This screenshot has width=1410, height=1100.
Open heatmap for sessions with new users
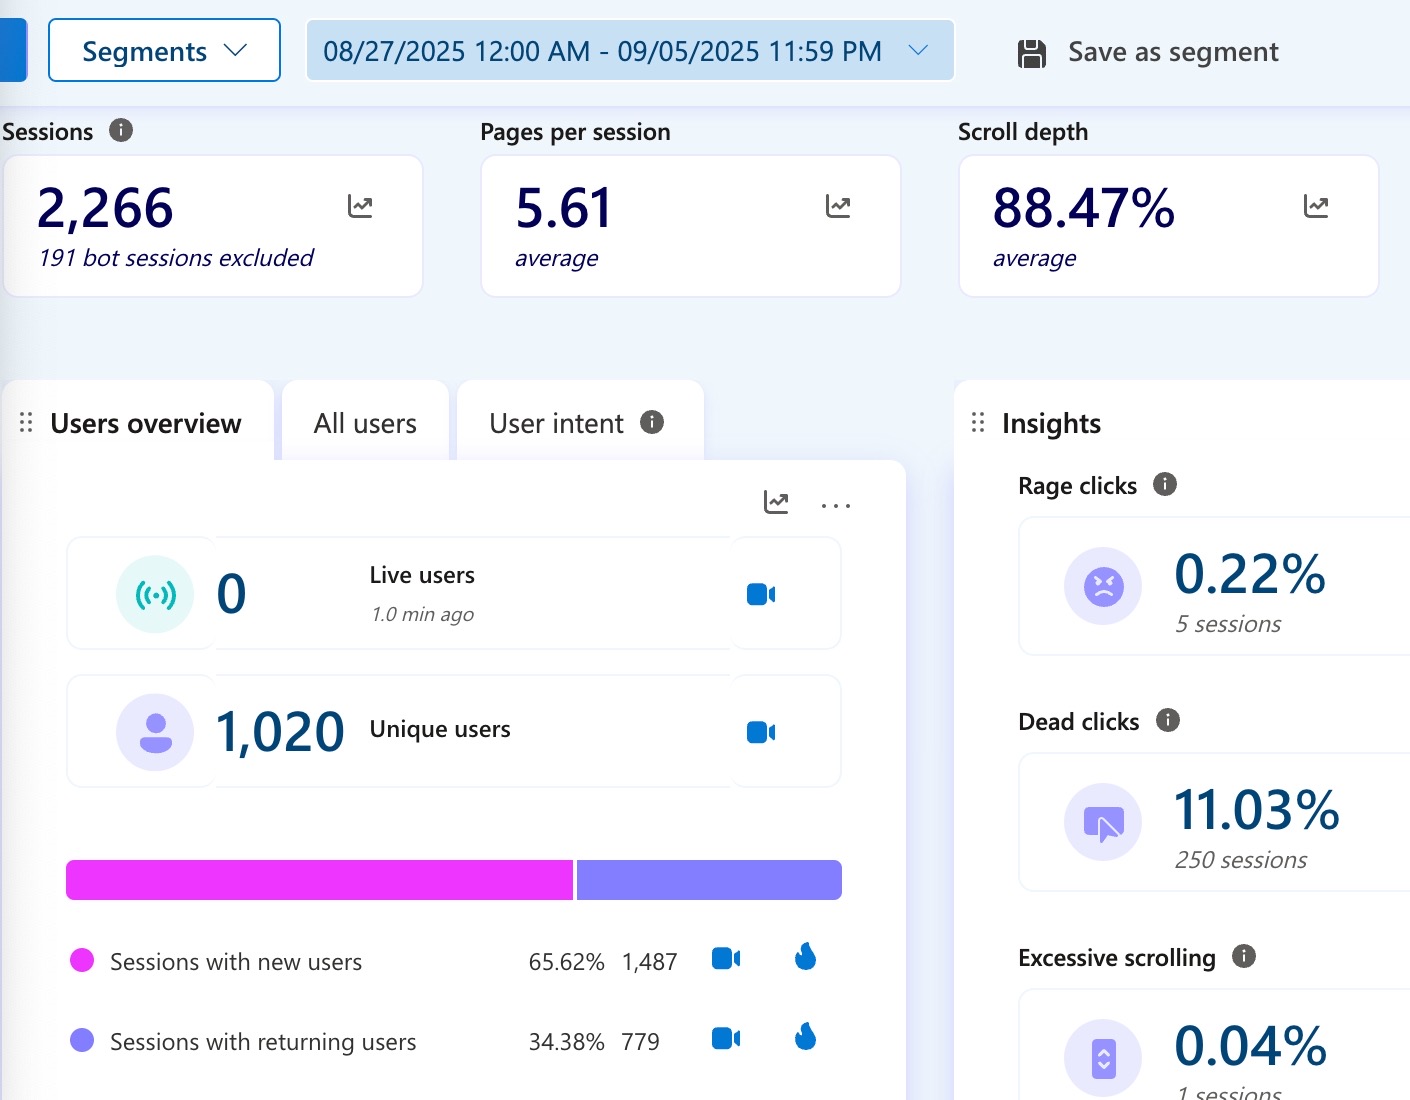[x=805, y=958]
